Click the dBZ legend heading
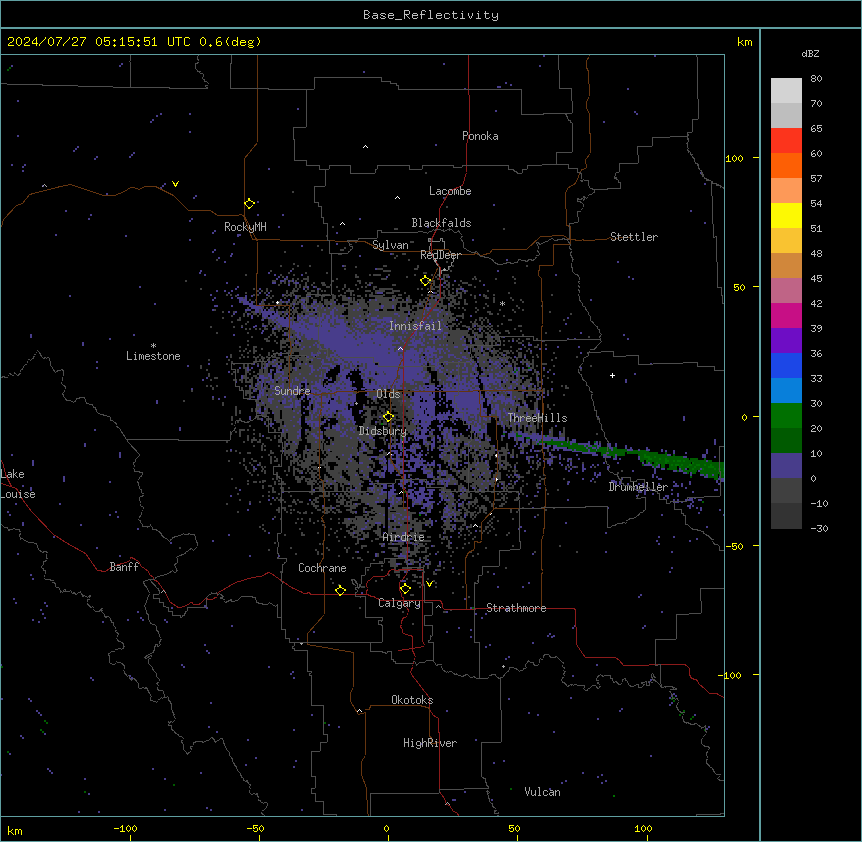Viewport: 862px width, 842px height. (x=810, y=53)
